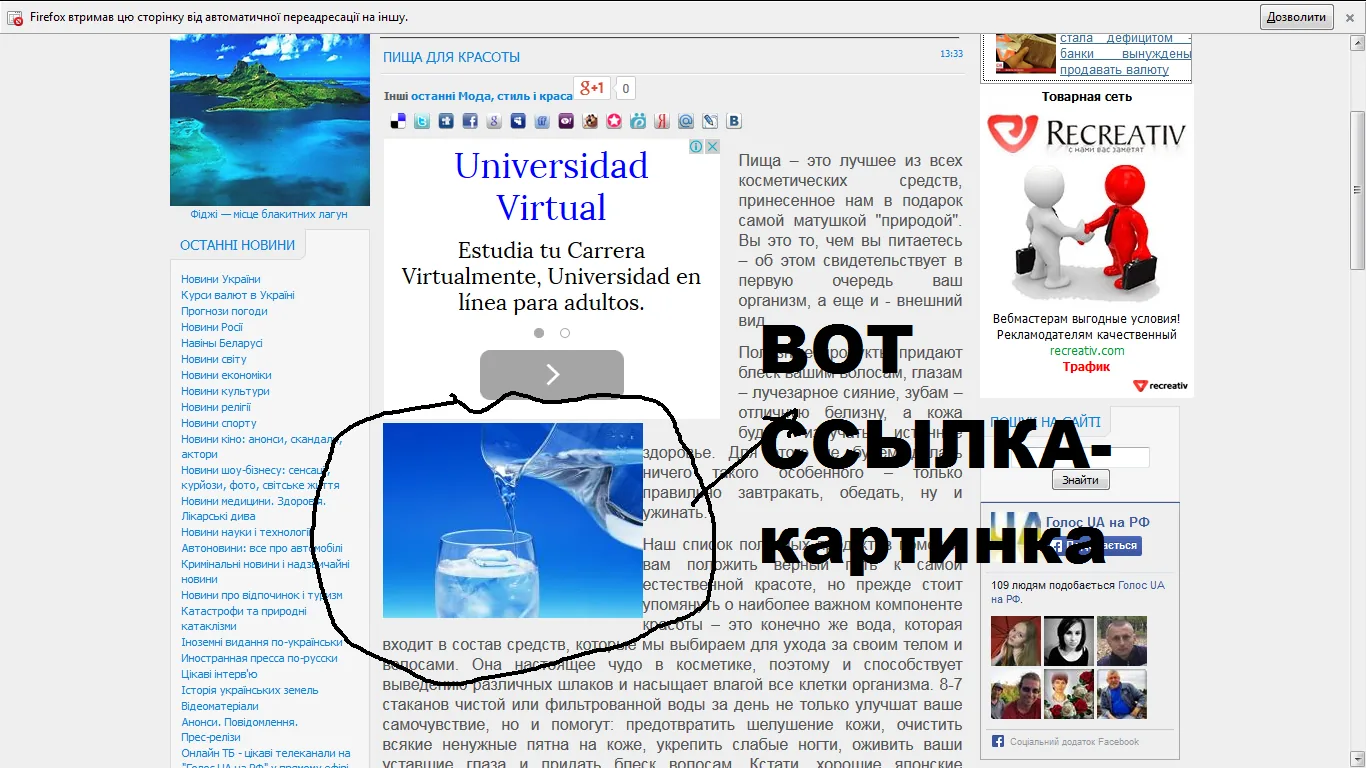Allow the redirect with Дозволити button
Image resolution: width=1366 pixels, height=768 pixels.
coord(1297,17)
